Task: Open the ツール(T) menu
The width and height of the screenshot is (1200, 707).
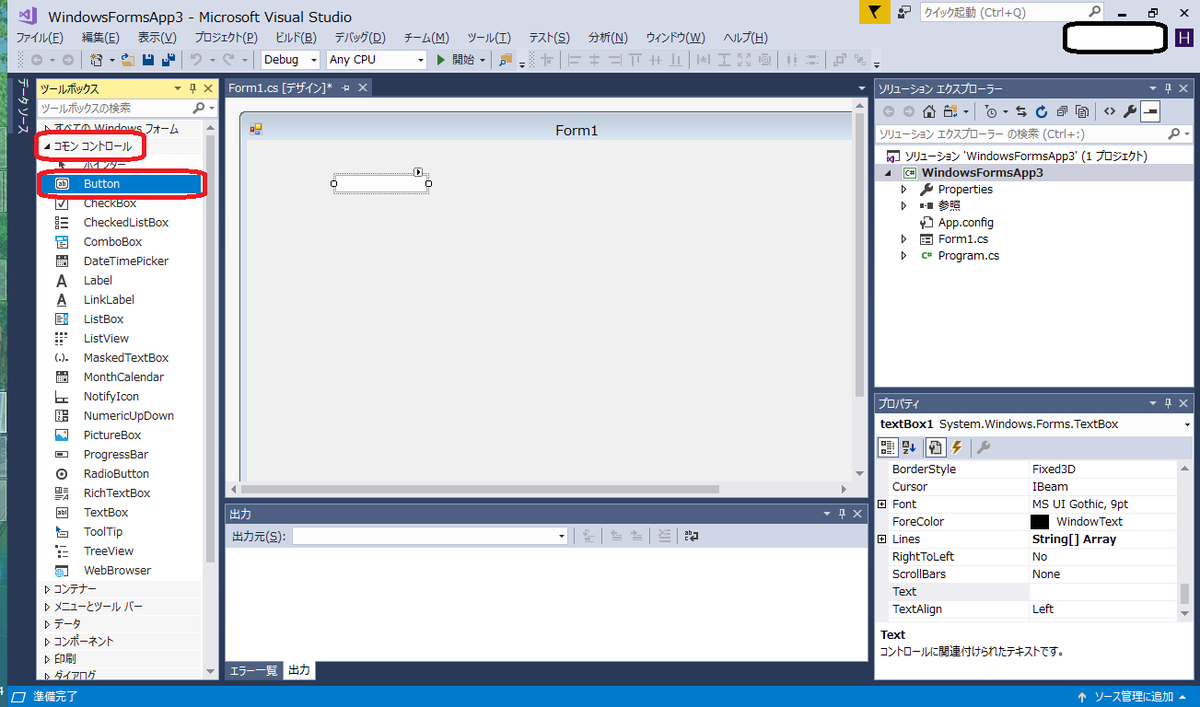Action: (489, 37)
